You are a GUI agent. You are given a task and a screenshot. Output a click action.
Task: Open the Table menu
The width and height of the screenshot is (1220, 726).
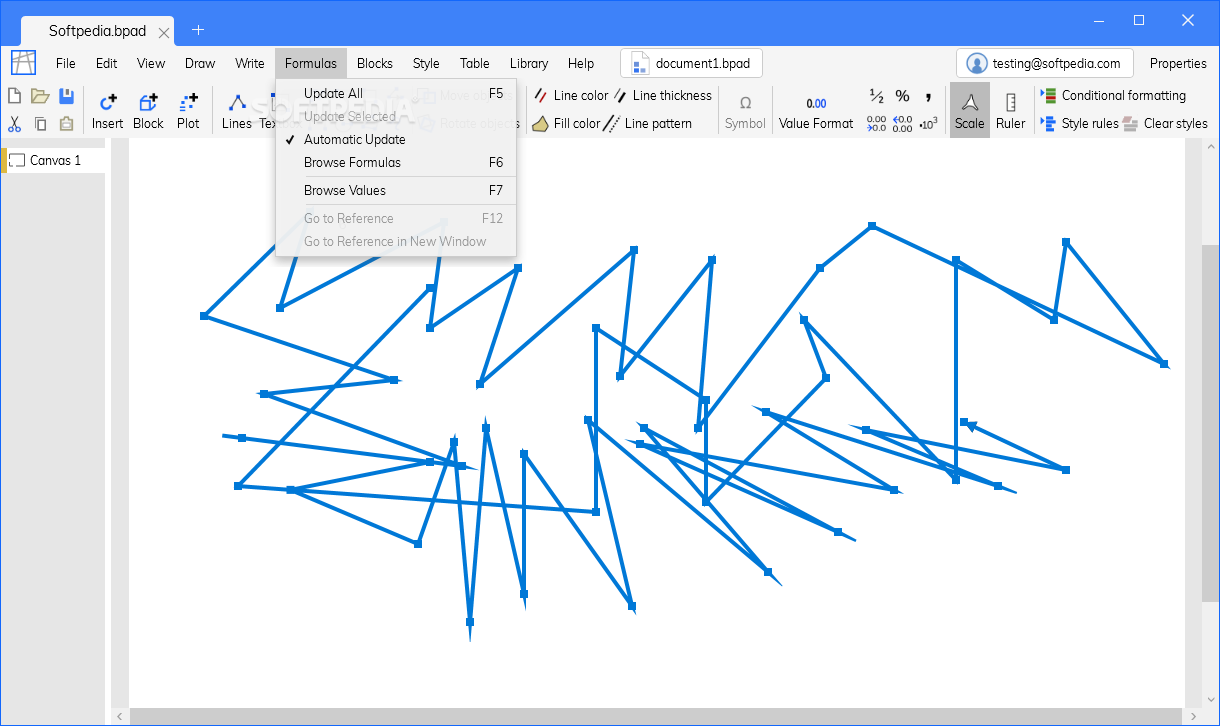(475, 63)
